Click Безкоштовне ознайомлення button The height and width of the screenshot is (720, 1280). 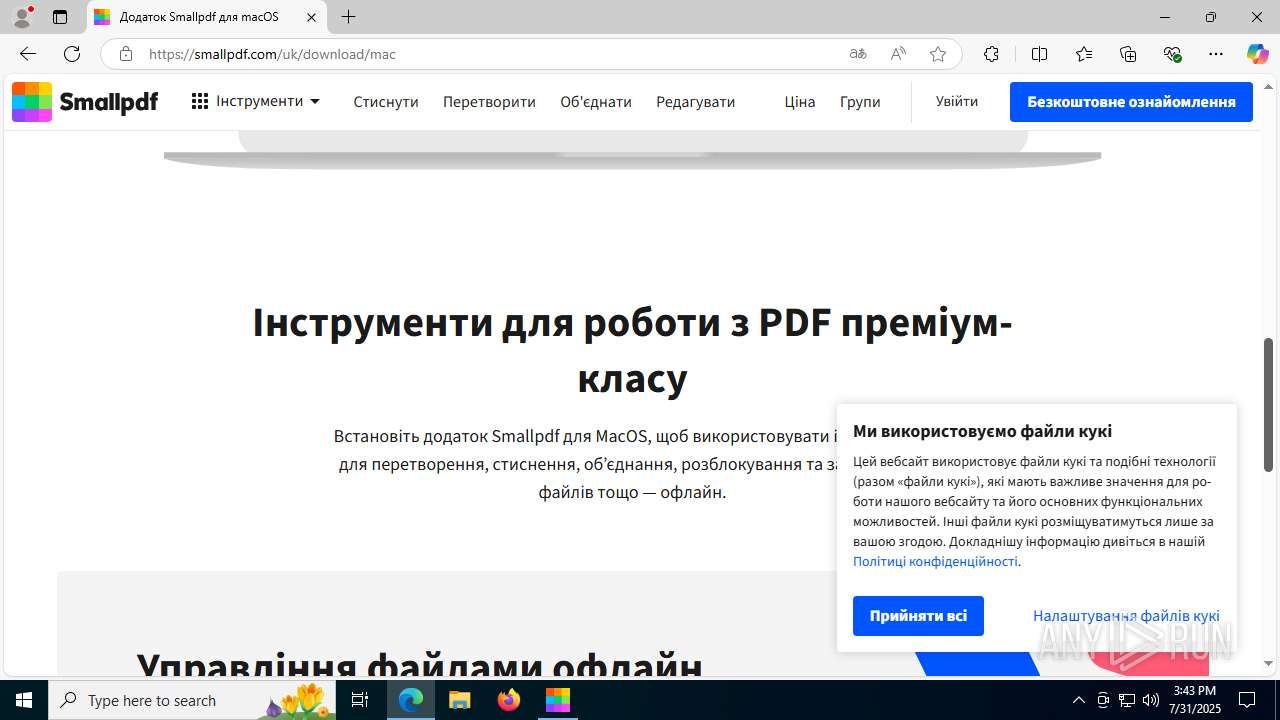[1131, 102]
